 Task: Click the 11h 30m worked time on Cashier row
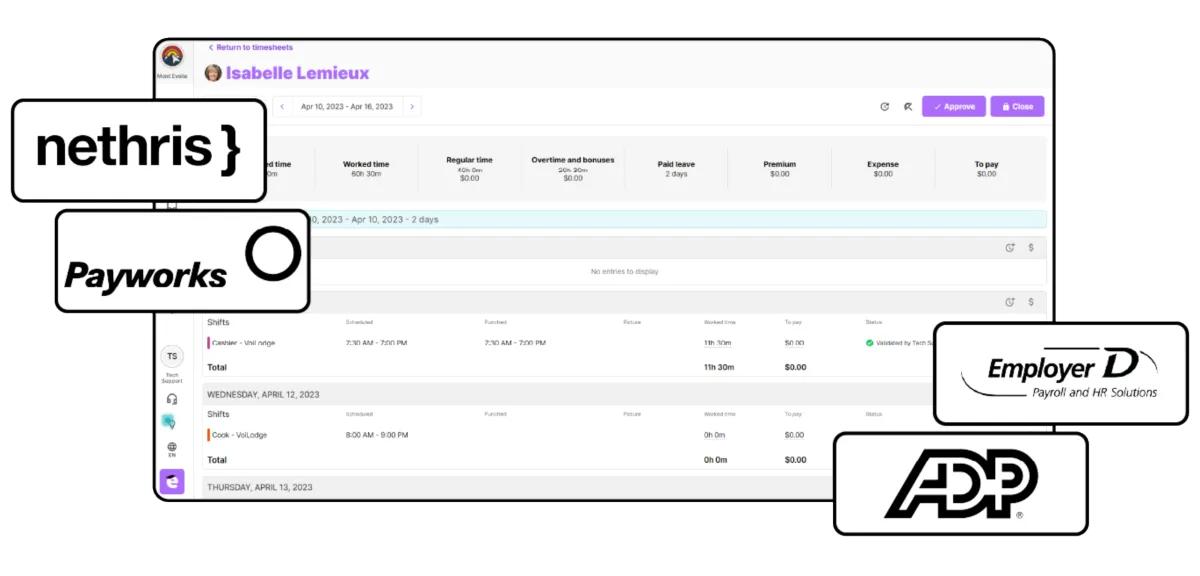pos(718,343)
